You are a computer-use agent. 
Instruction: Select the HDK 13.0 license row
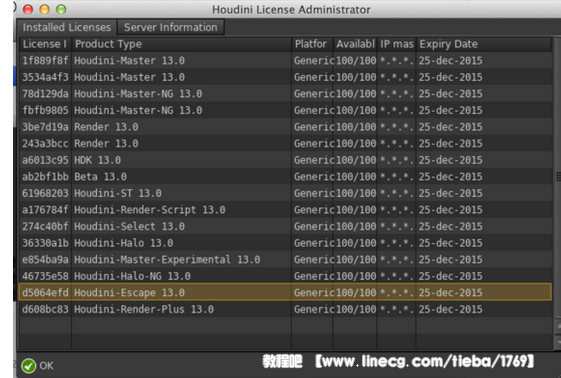286,160
